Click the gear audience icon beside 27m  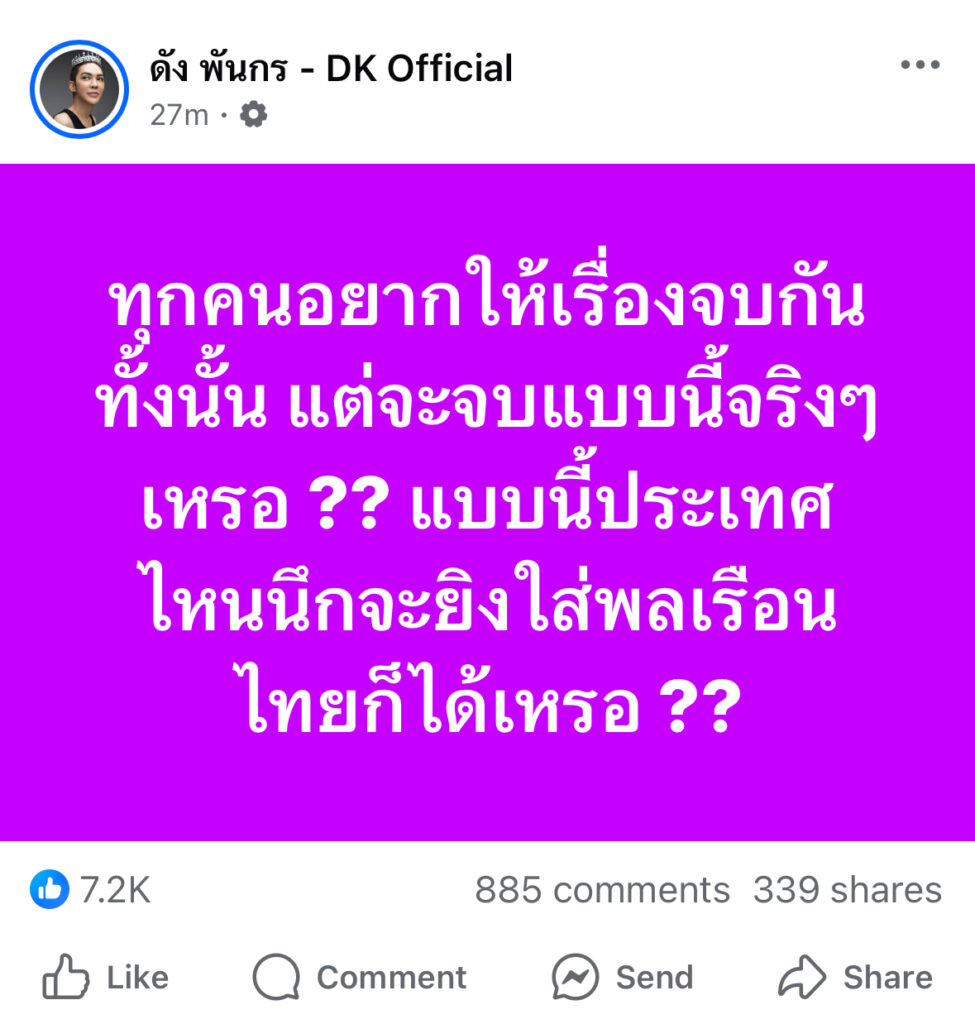click(x=253, y=115)
